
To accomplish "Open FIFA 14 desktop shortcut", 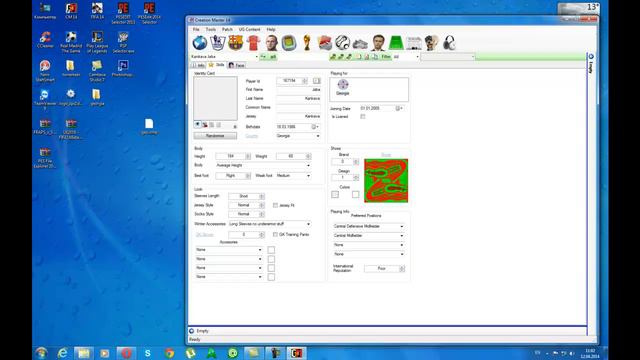I will click(97, 11).
